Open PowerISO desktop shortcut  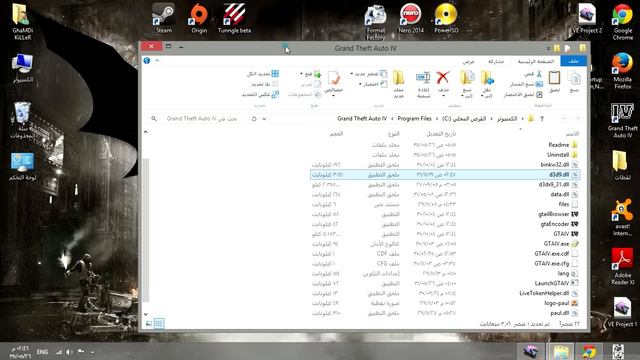(446, 19)
